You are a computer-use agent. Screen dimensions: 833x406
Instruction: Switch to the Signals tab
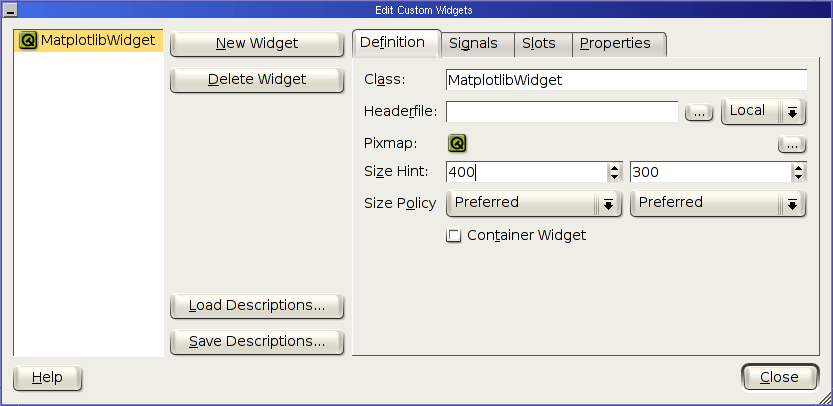[473, 44]
